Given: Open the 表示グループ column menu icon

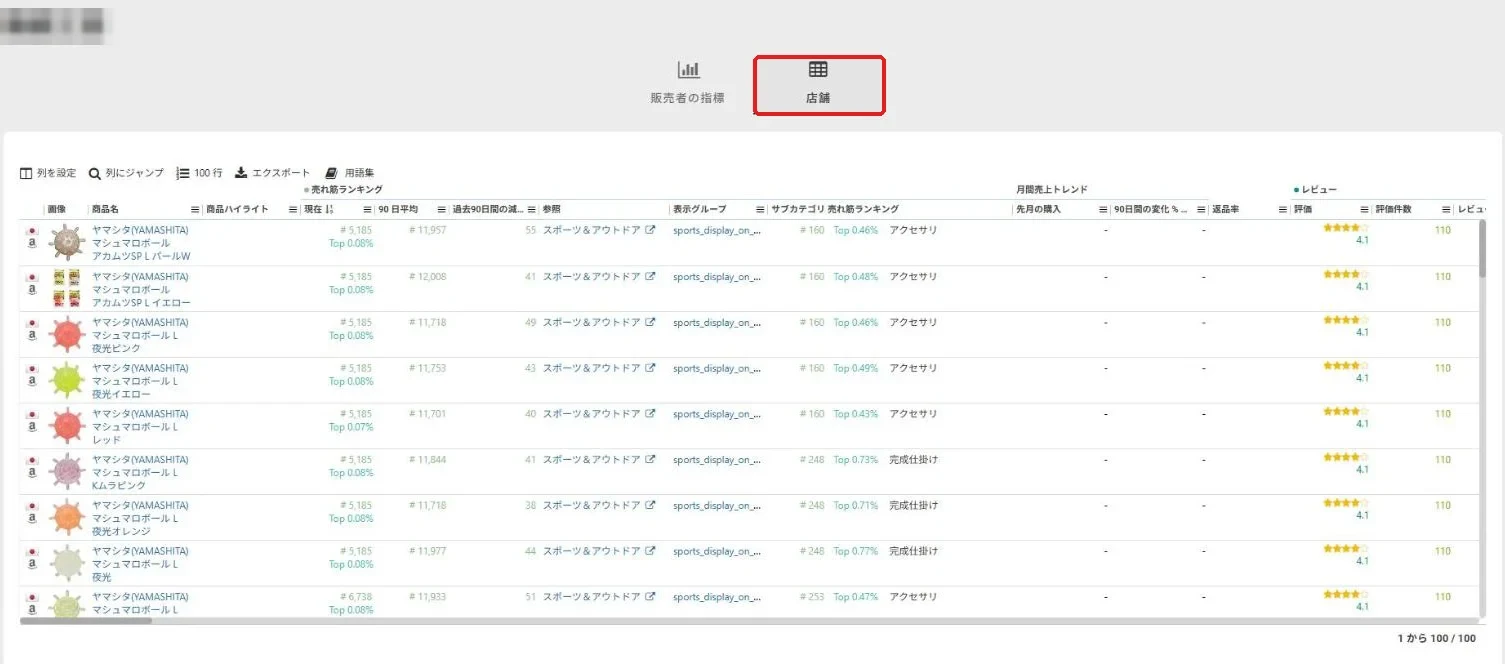Looking at the screenshot, I should click(x=761, y=209).
